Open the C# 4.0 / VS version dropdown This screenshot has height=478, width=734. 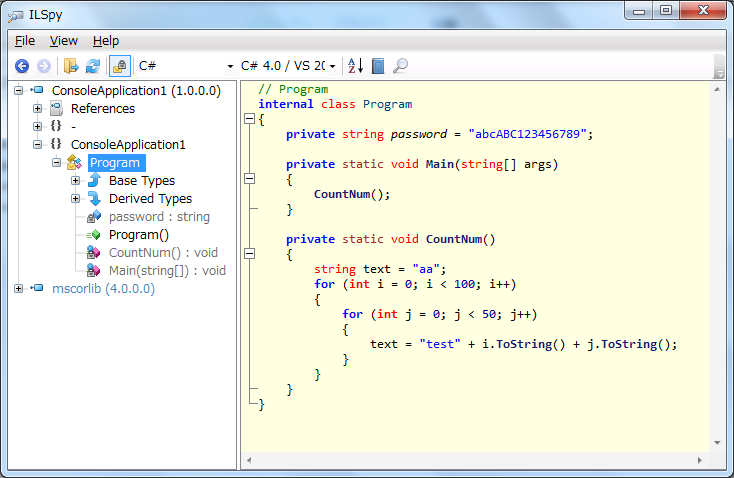pos(288,66)
